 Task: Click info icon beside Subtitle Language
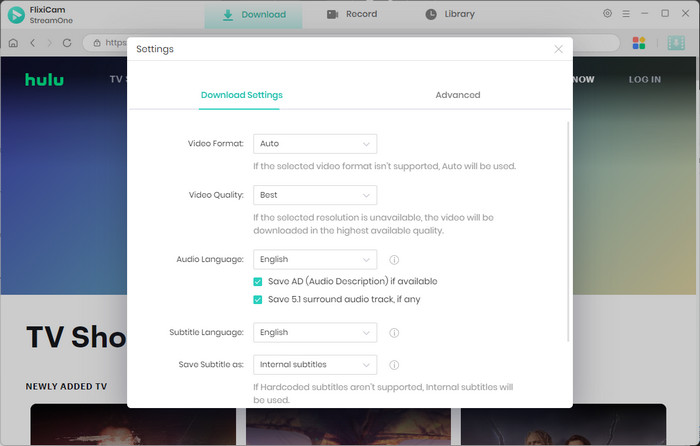tap(394, 333)
